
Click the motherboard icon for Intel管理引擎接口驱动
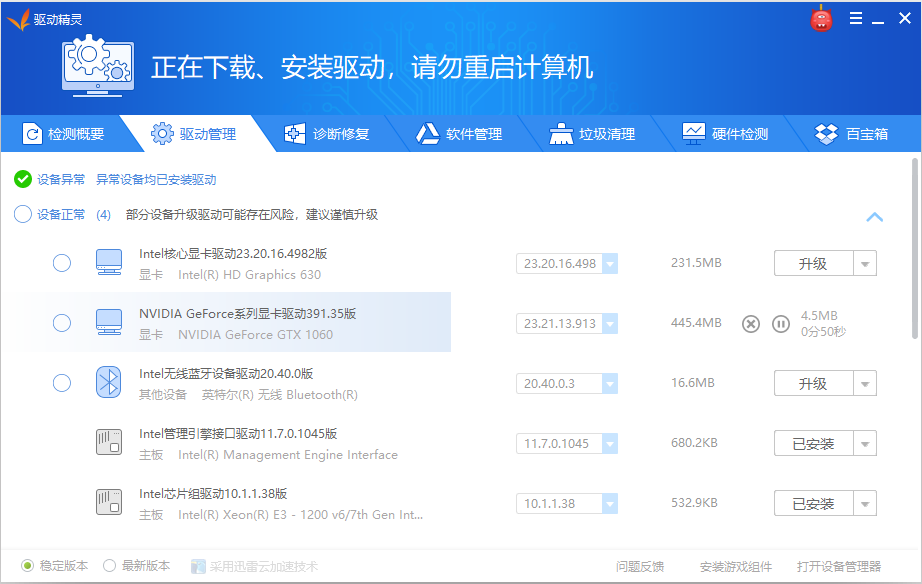pos(108,442)
